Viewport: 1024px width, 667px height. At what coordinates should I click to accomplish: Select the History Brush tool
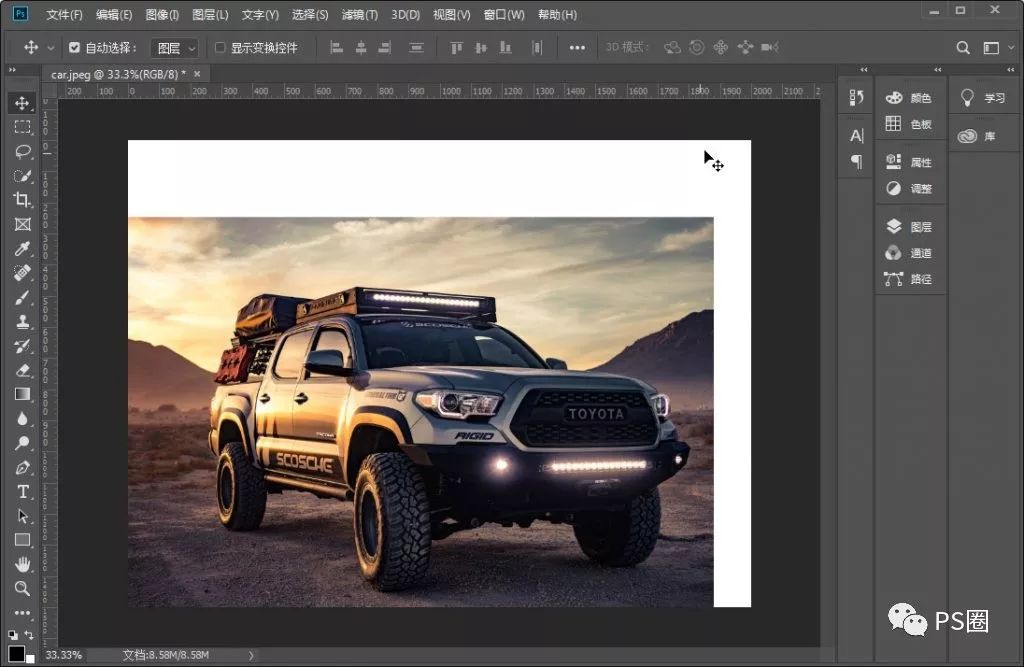(x=22, y=346)
